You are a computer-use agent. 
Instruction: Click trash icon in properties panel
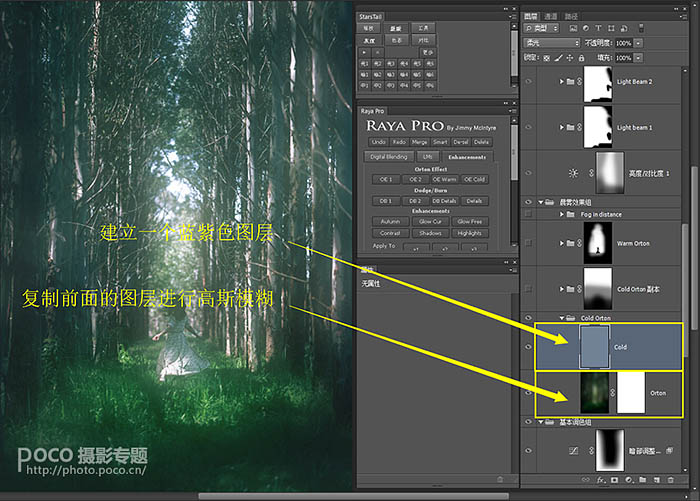click(500, 480)
